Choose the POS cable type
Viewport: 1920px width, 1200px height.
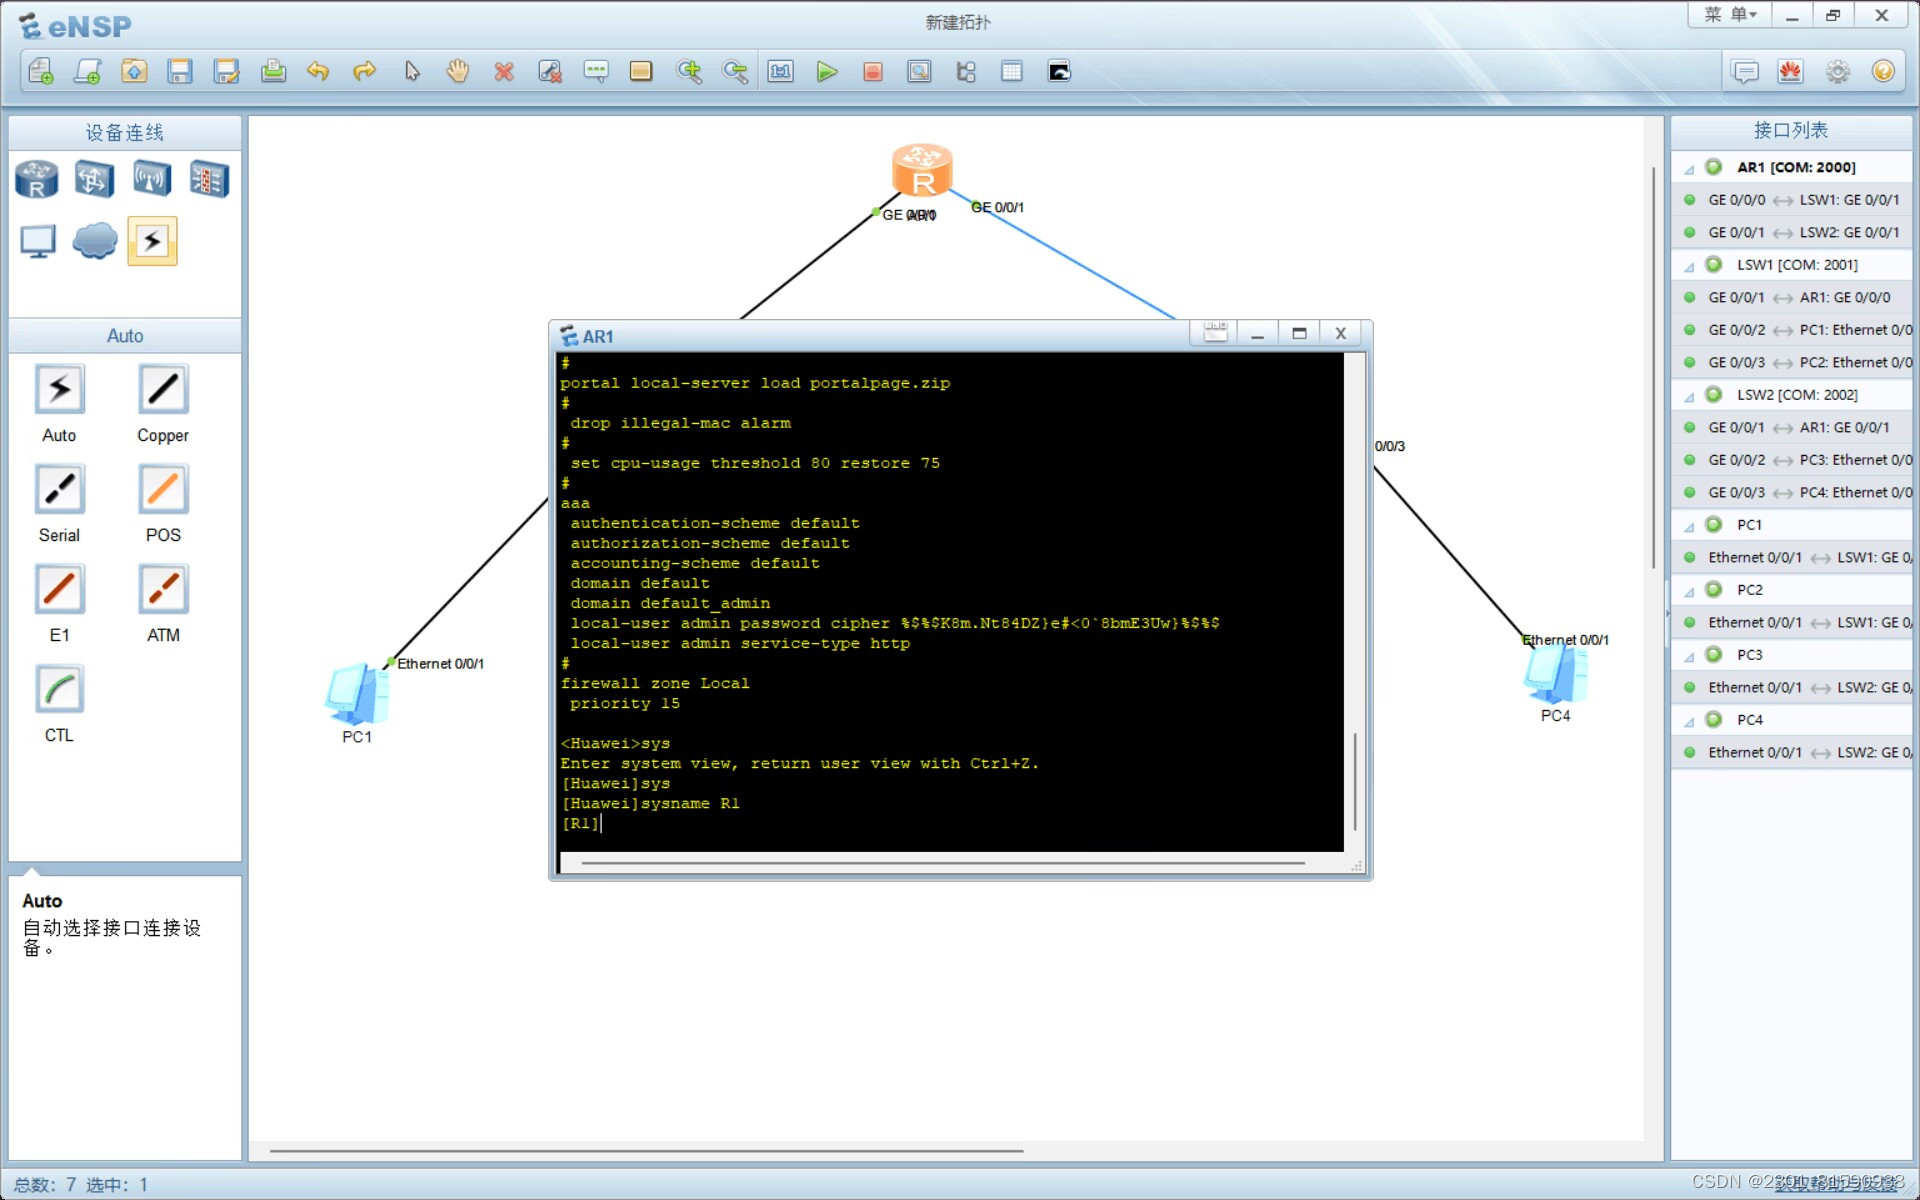tap(163, 490)
